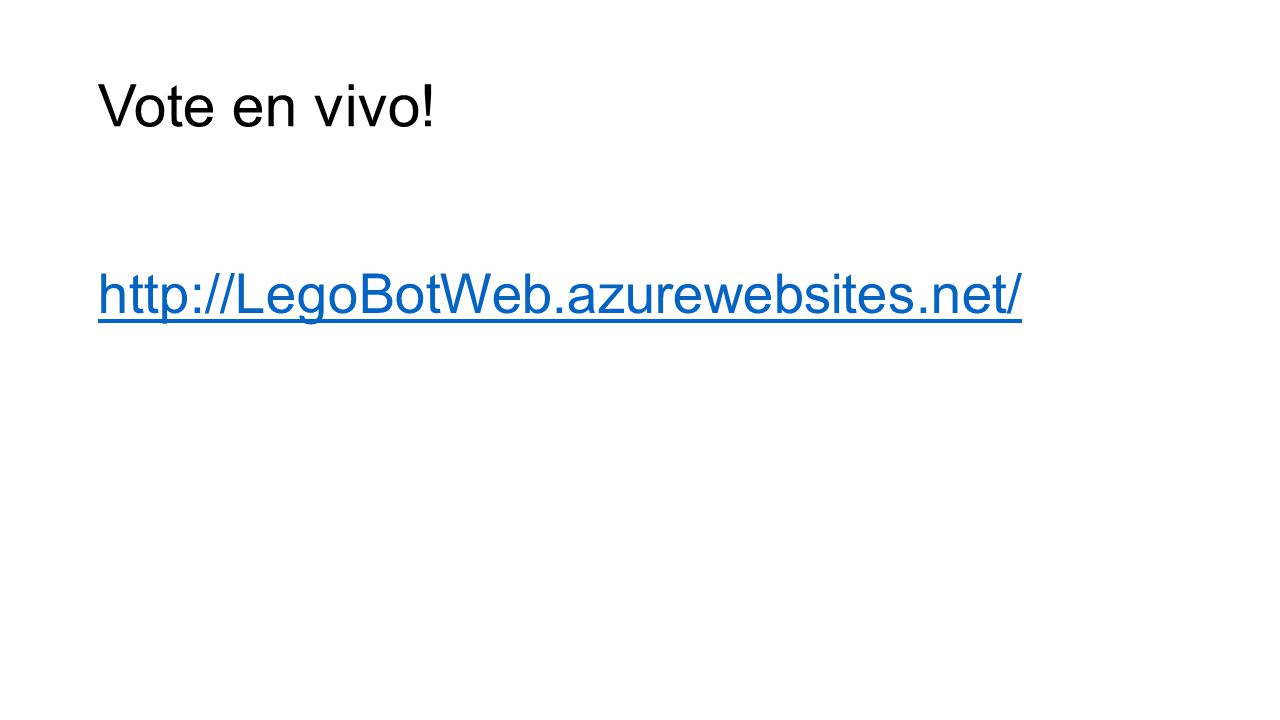Screen dimensions: 1280x720
Task: Click the exclamation mark in the title
Action: pos(429,106)
